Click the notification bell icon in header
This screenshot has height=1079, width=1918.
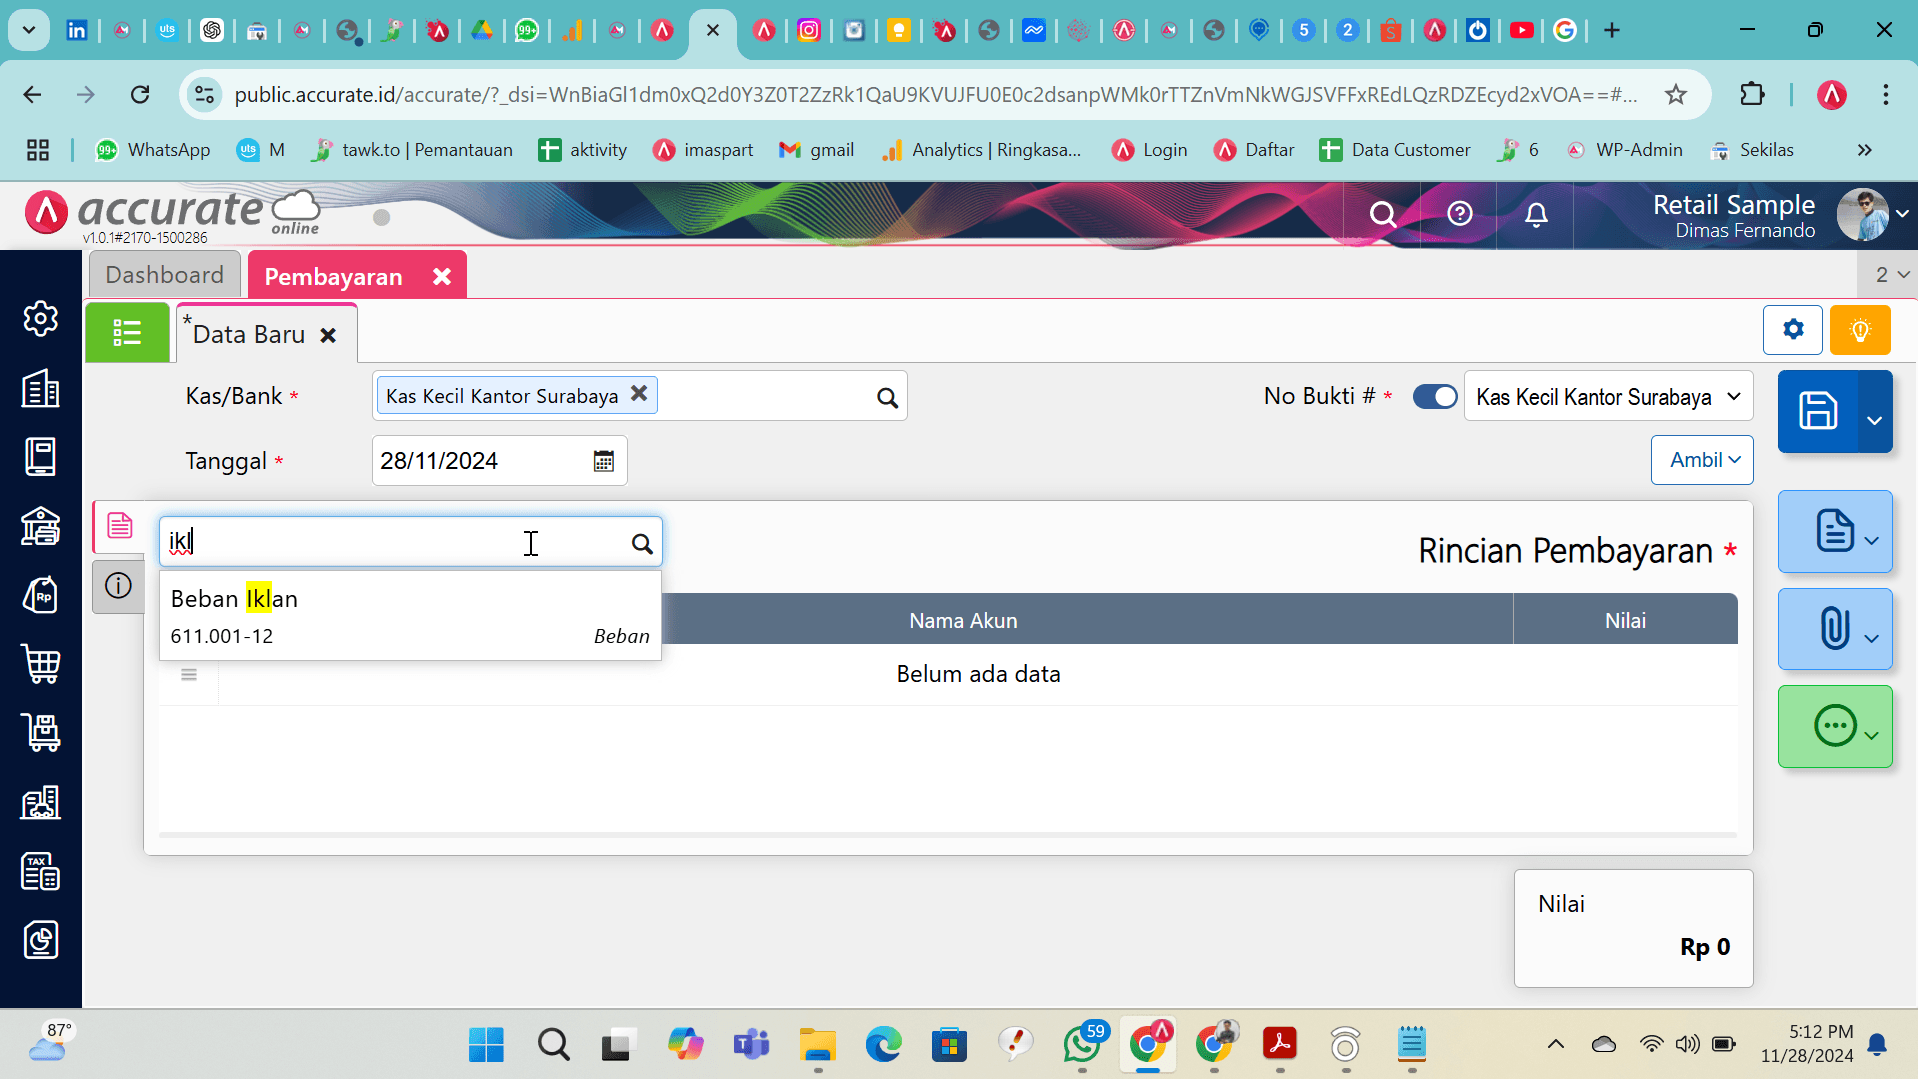tap(1536, 214)
